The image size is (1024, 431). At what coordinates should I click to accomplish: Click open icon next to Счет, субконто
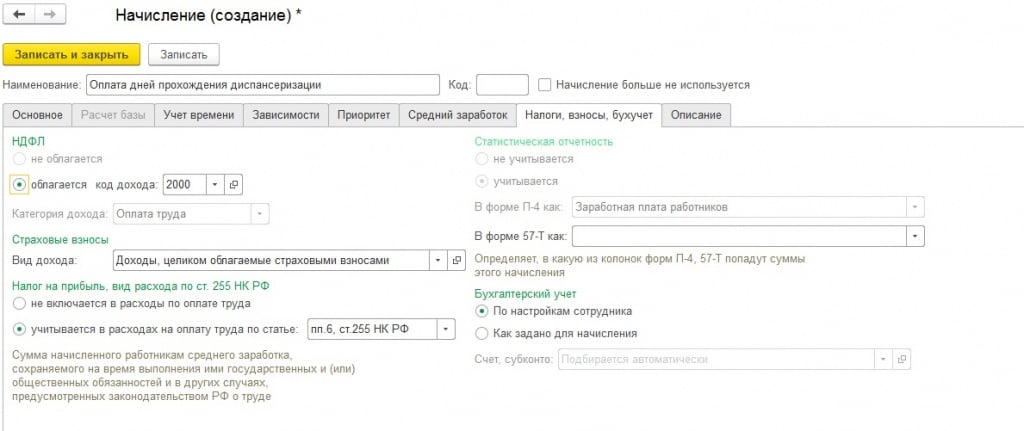(x=902, y=359)
